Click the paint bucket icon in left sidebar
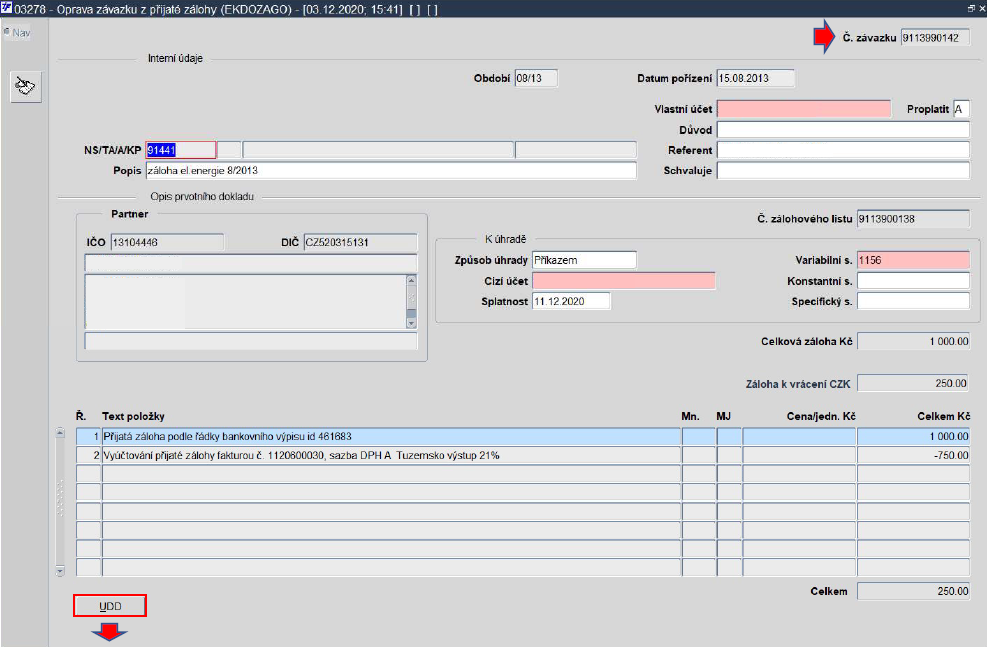This screenshot has width=987, height=647. (24, 87)
